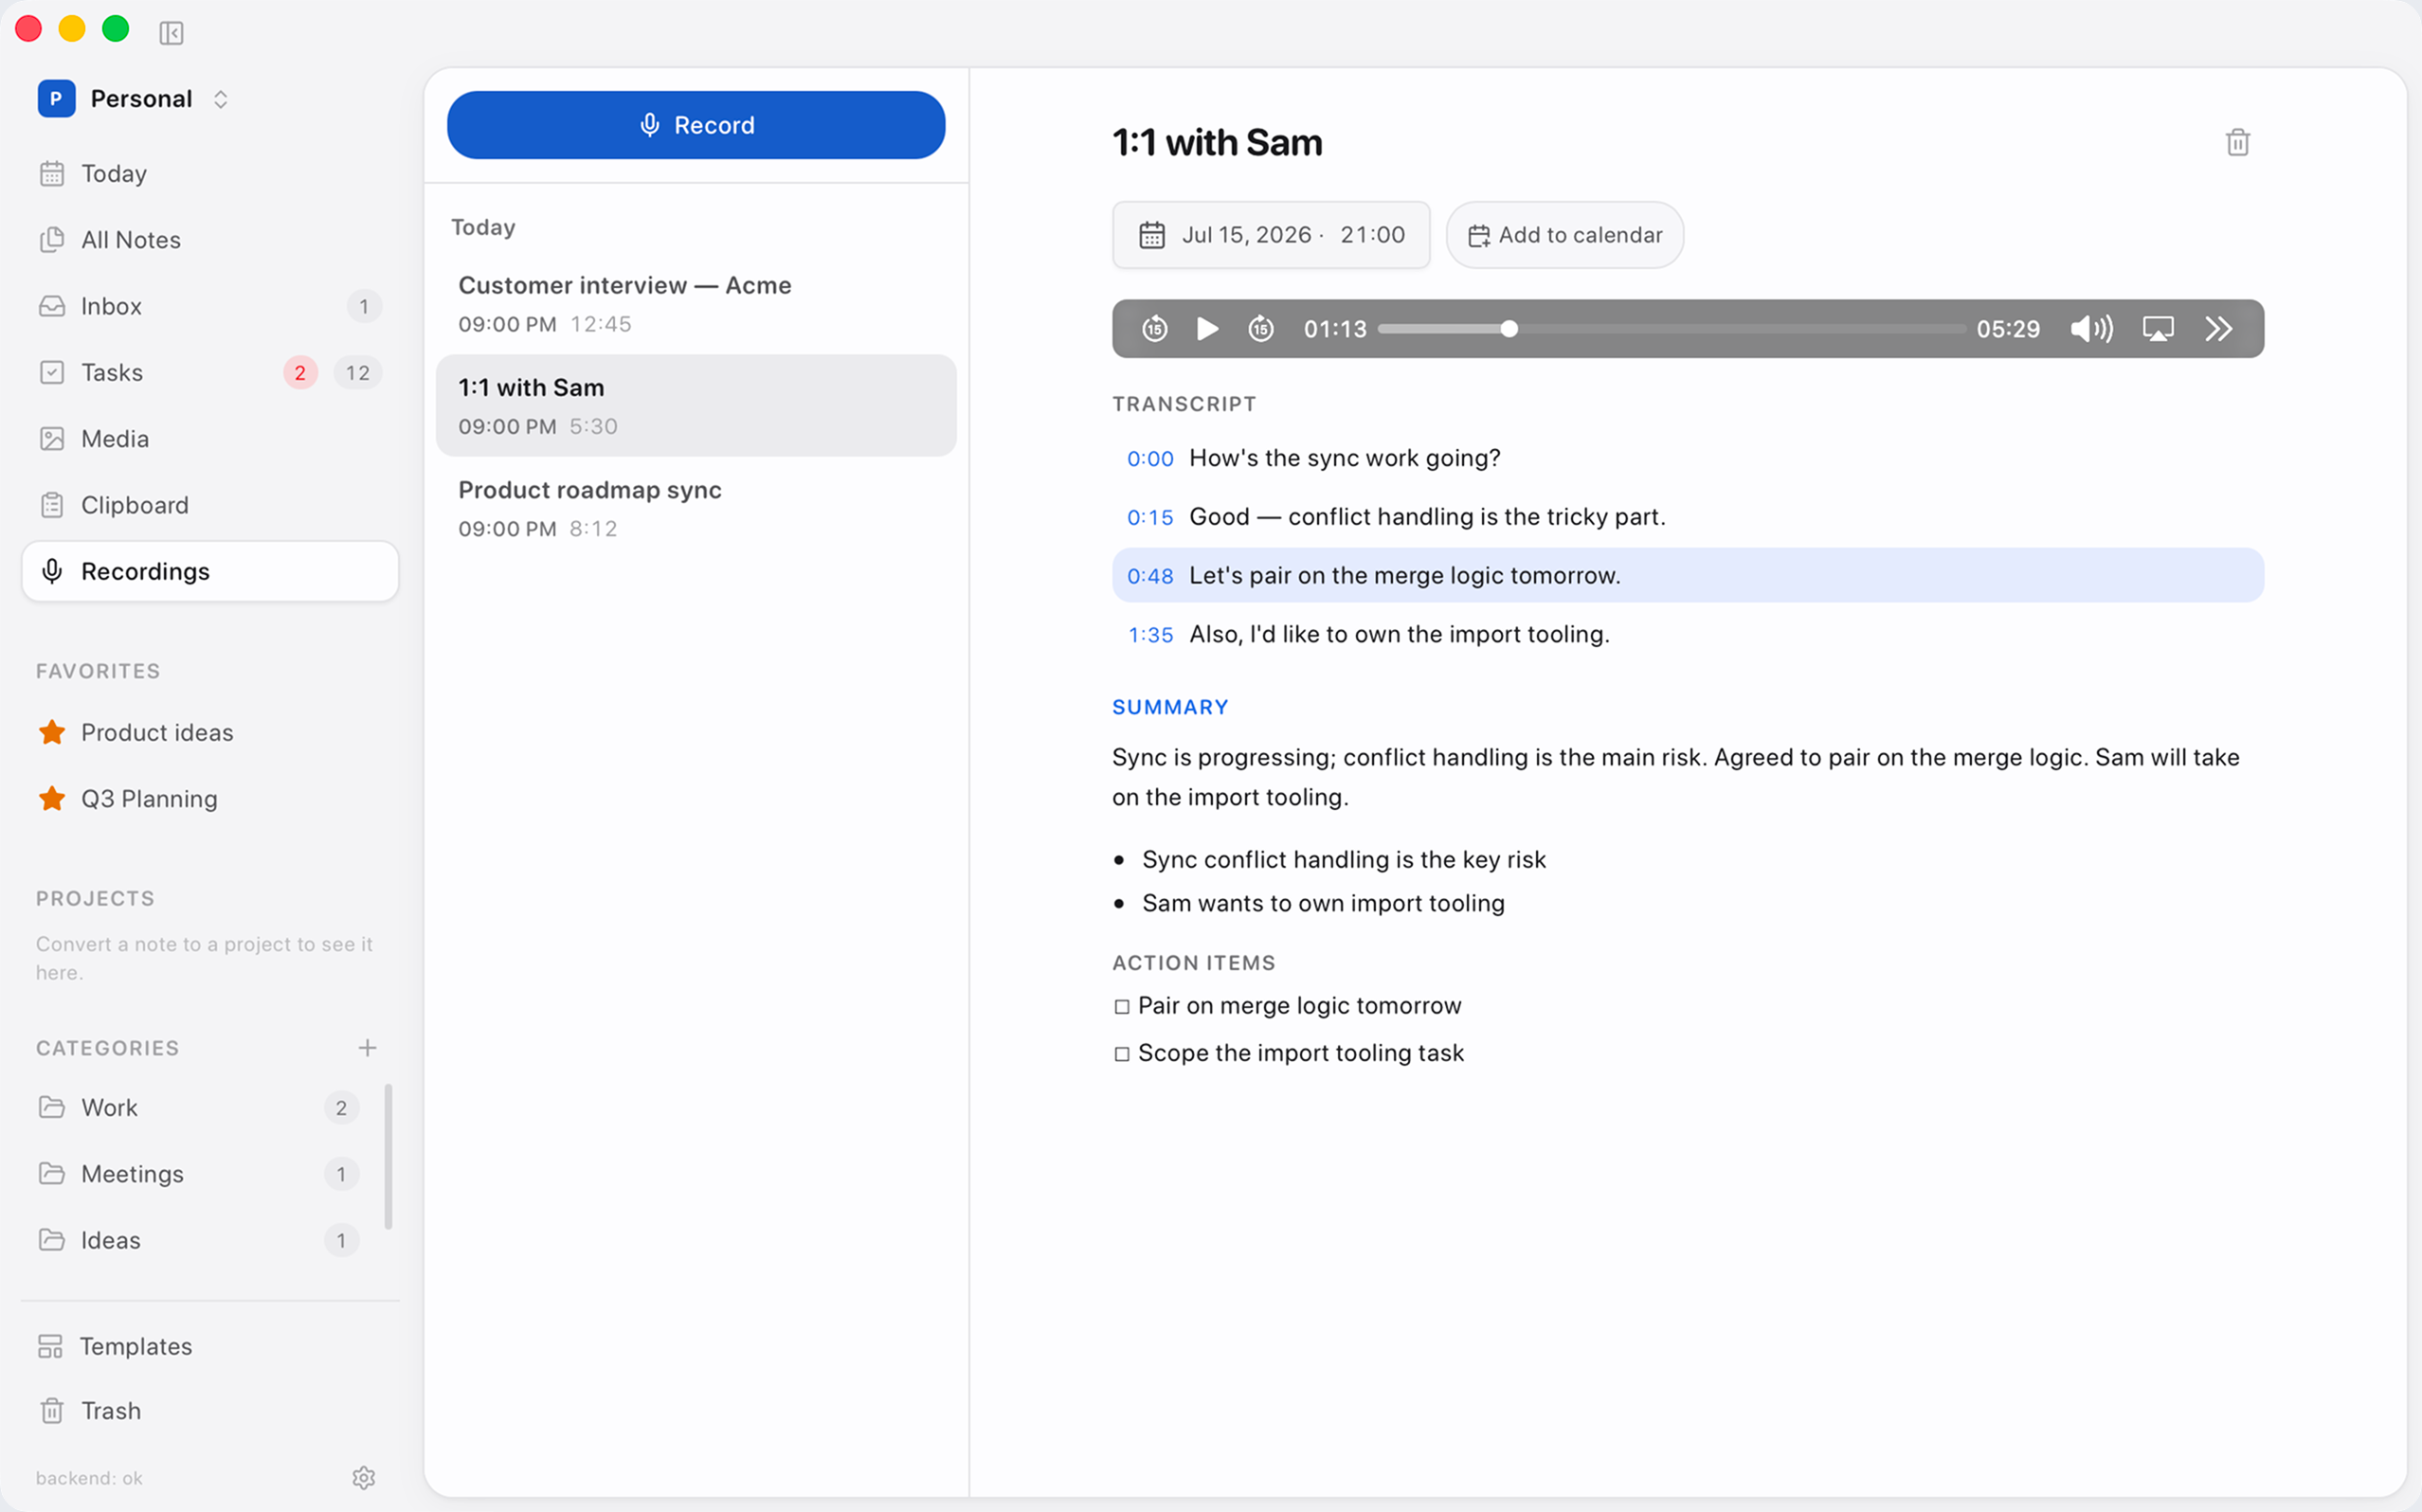The height and width of the screenshot is (1512, 2422).
Task: Open AirPlay output options
Action: coord(2158,329)
